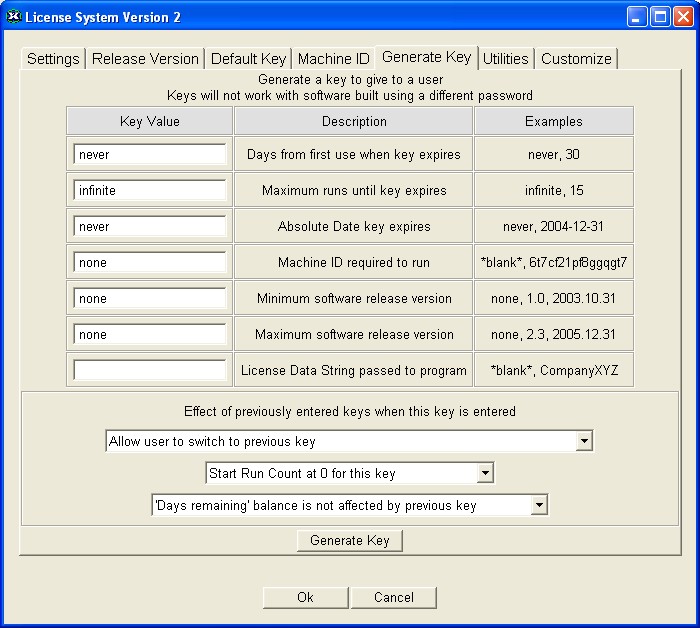This screenshot has height=628, width=700.
Task: Switch to the Machine ID tab
Action: (x=333, y=58)
